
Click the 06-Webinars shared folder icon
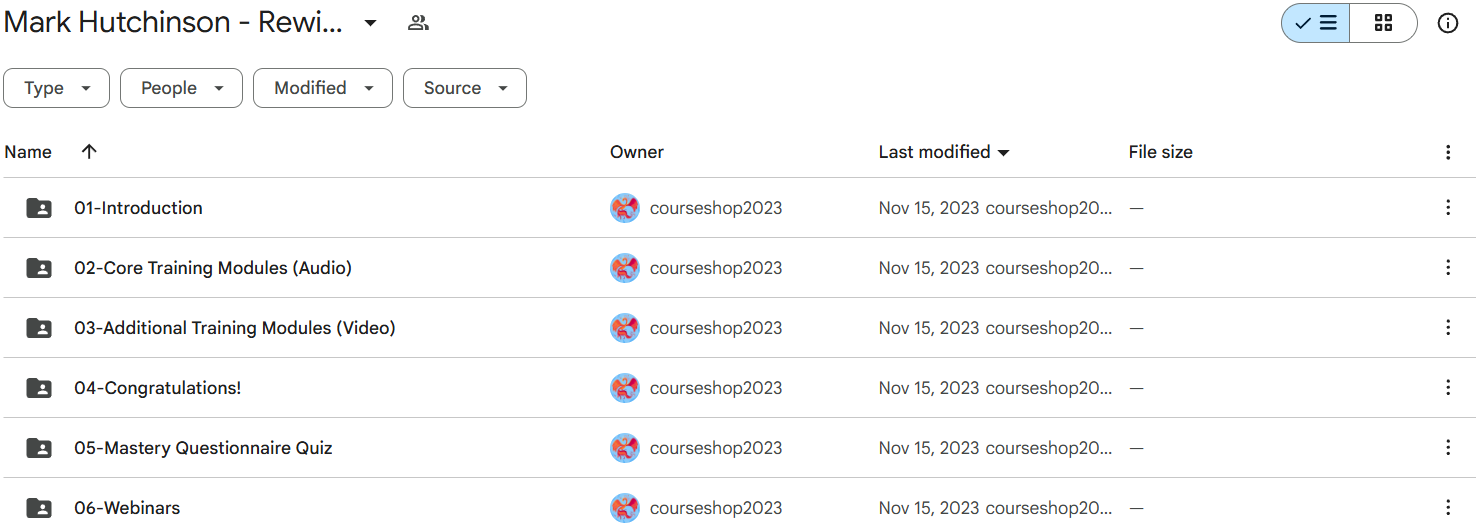[x=39, y=508]
